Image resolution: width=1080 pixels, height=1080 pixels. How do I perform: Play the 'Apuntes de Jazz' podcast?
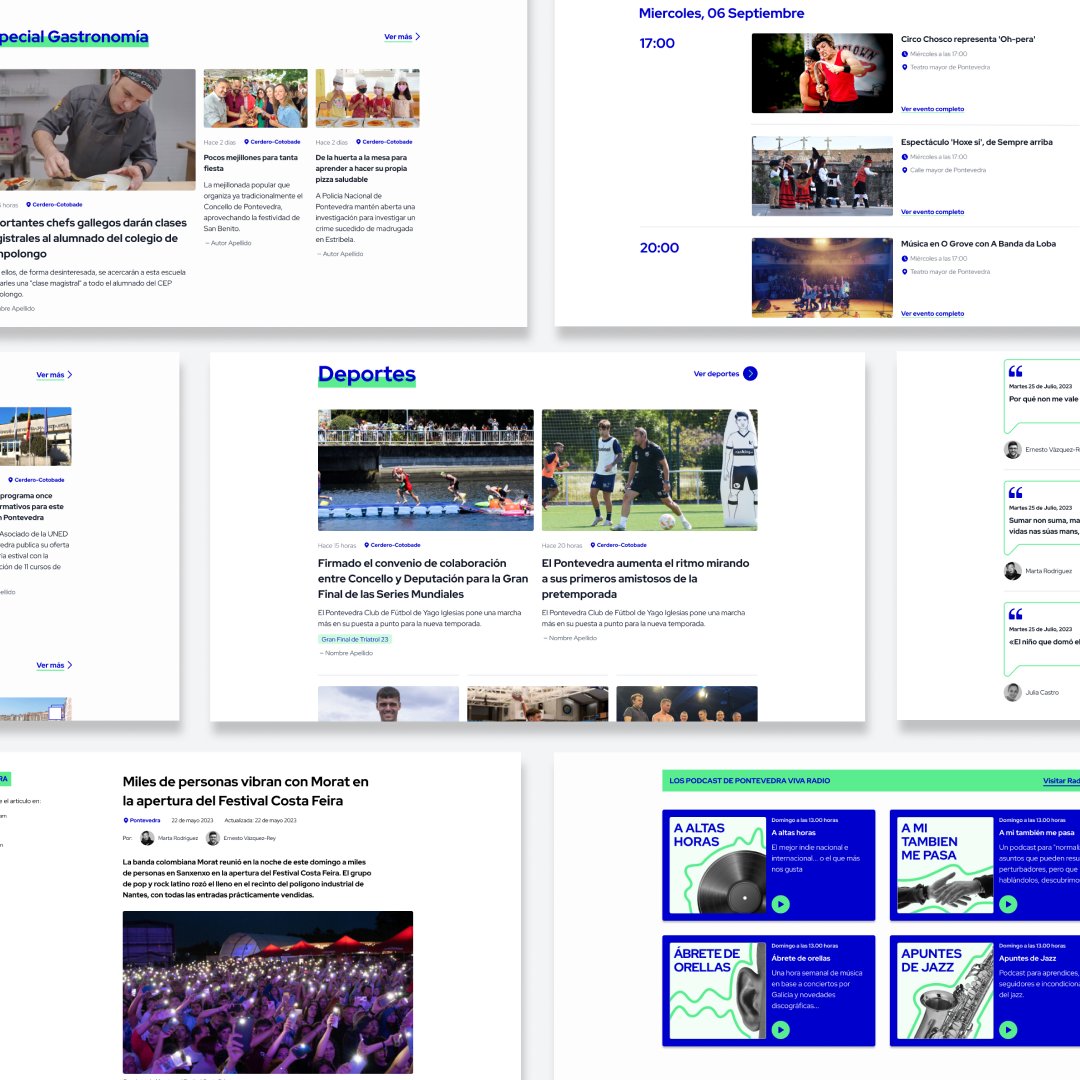1009,1029
